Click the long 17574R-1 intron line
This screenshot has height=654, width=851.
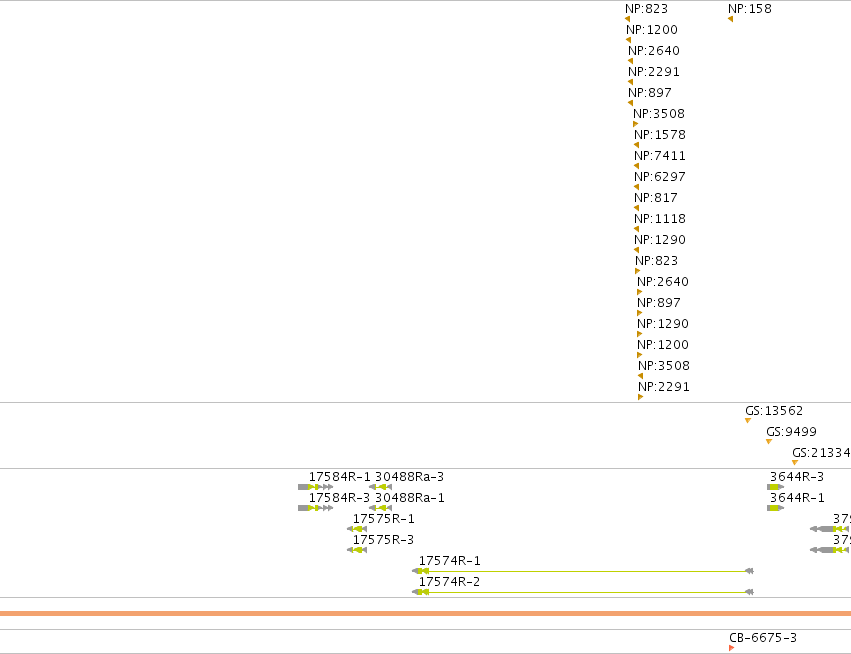click(x=586, y=571)
